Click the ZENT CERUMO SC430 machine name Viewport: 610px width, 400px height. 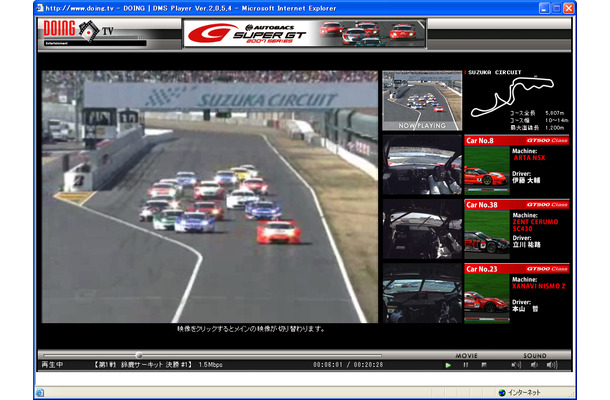(535, 225)
